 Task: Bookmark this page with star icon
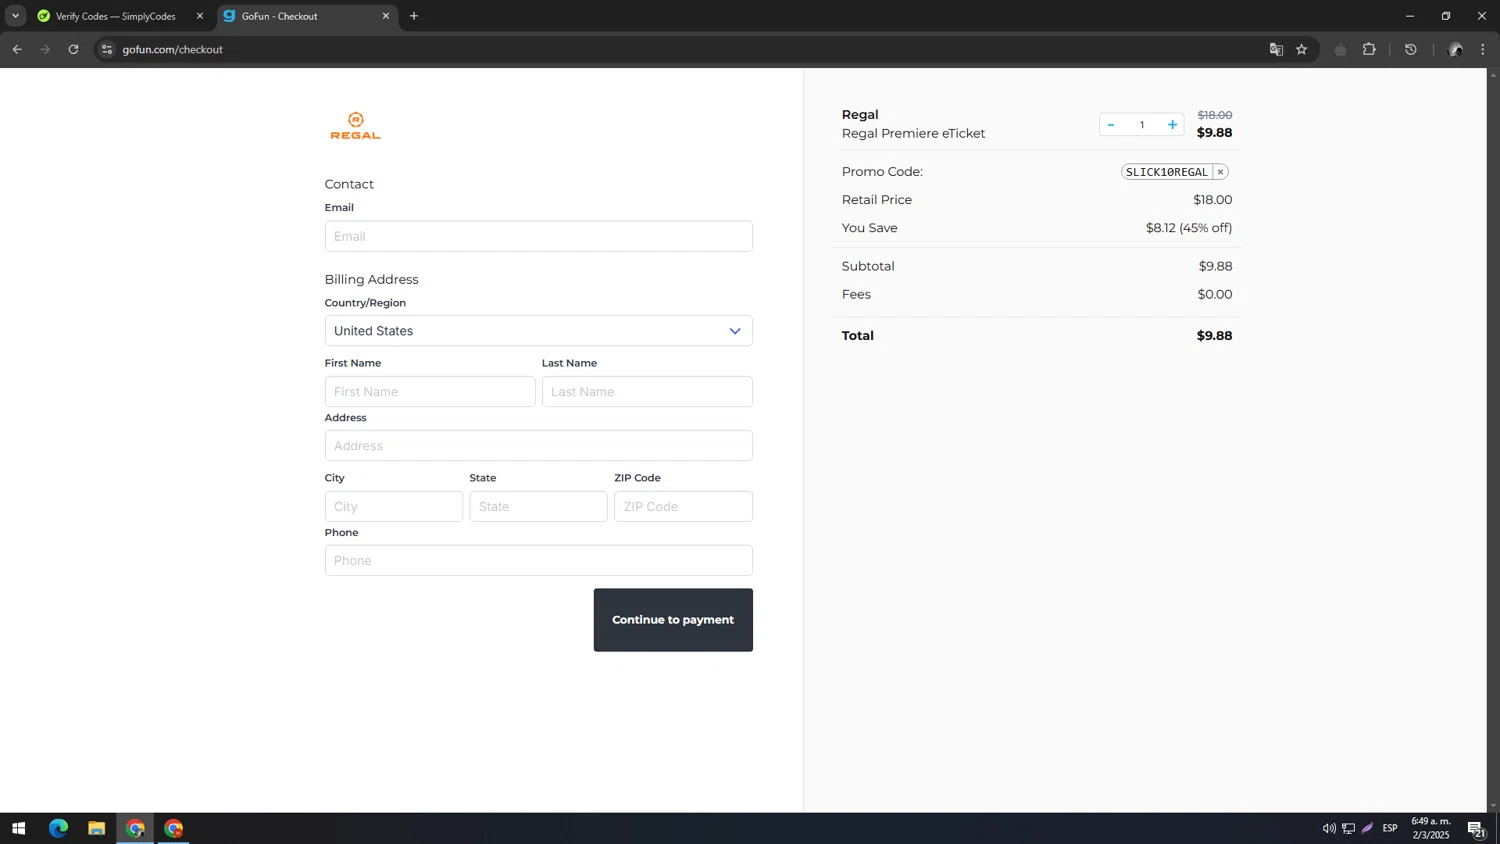pos(1302,49)
